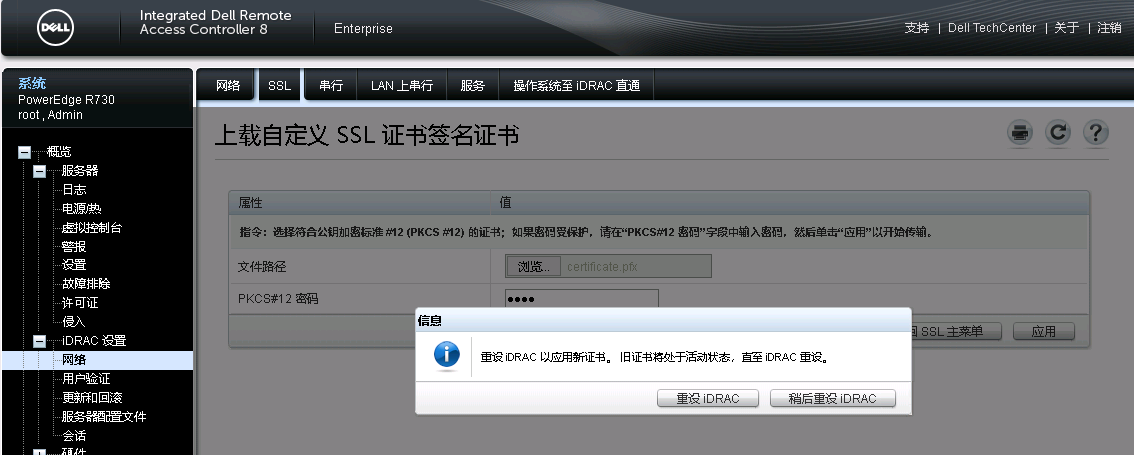This screenshot has height=455, width=1134.
Task: Expand the 硬件 node at tree bottom
Action: click(x=39, y=452)
